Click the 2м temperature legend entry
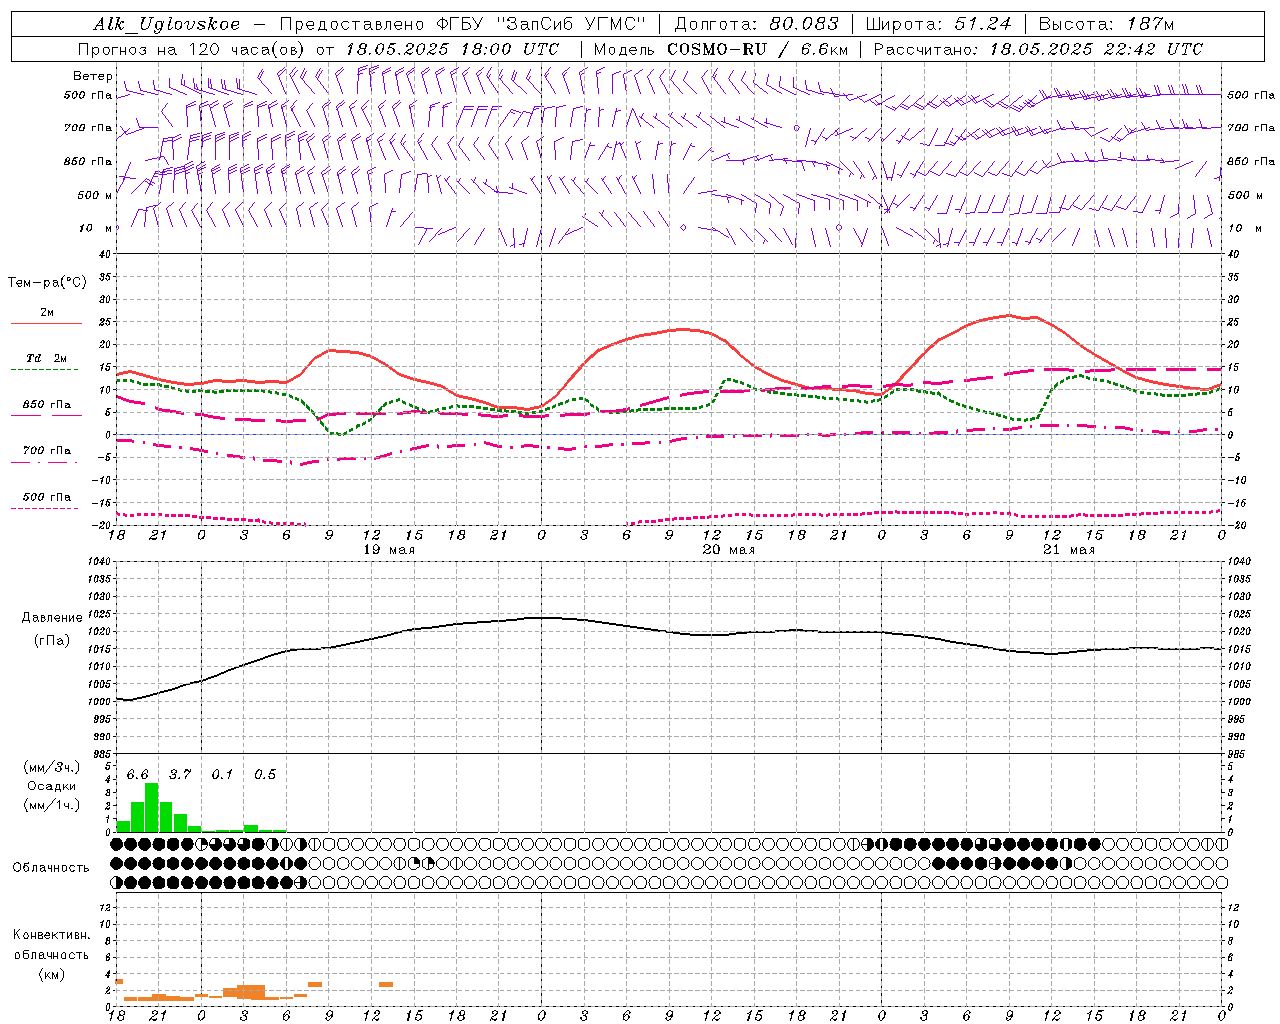This screenshot has width=1280, height=1024. [x=47, y=312]
